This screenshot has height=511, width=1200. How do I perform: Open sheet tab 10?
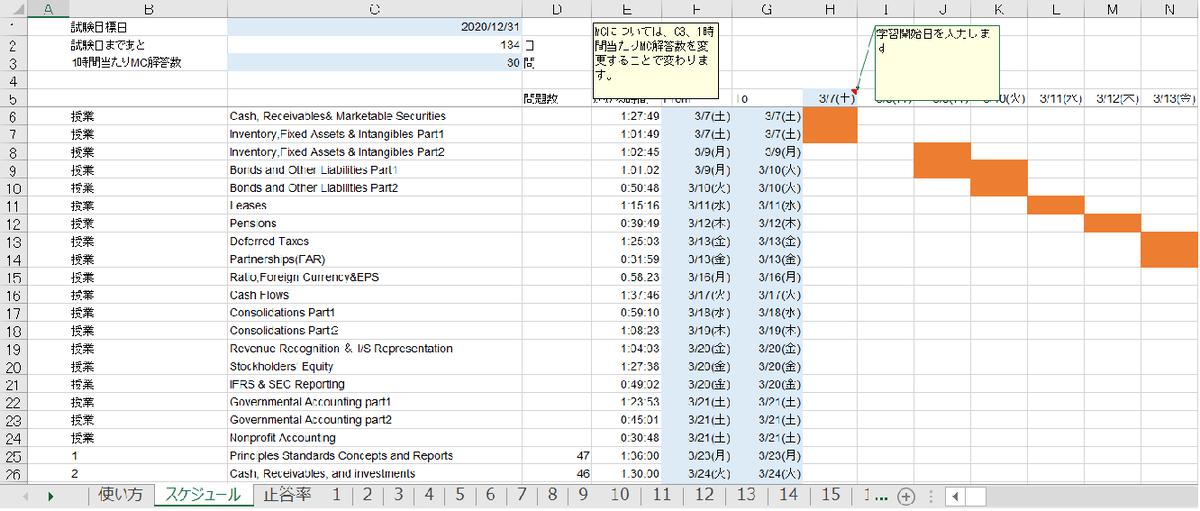620,495
